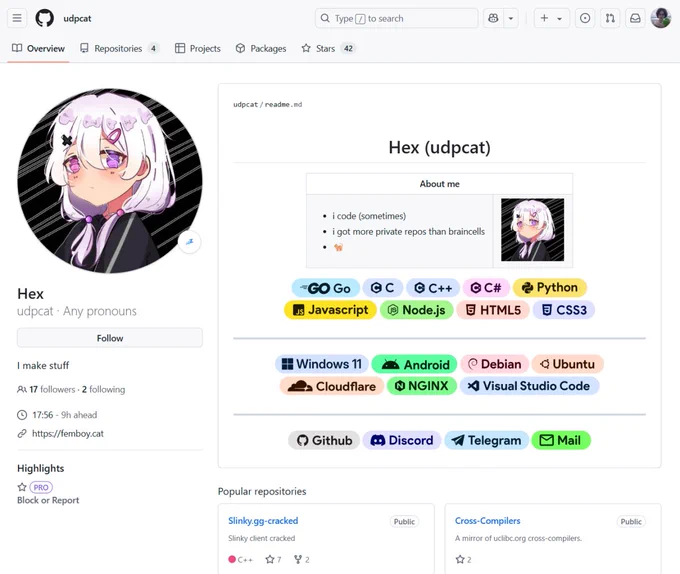Click the PRO highlight badge

[41, 487]
